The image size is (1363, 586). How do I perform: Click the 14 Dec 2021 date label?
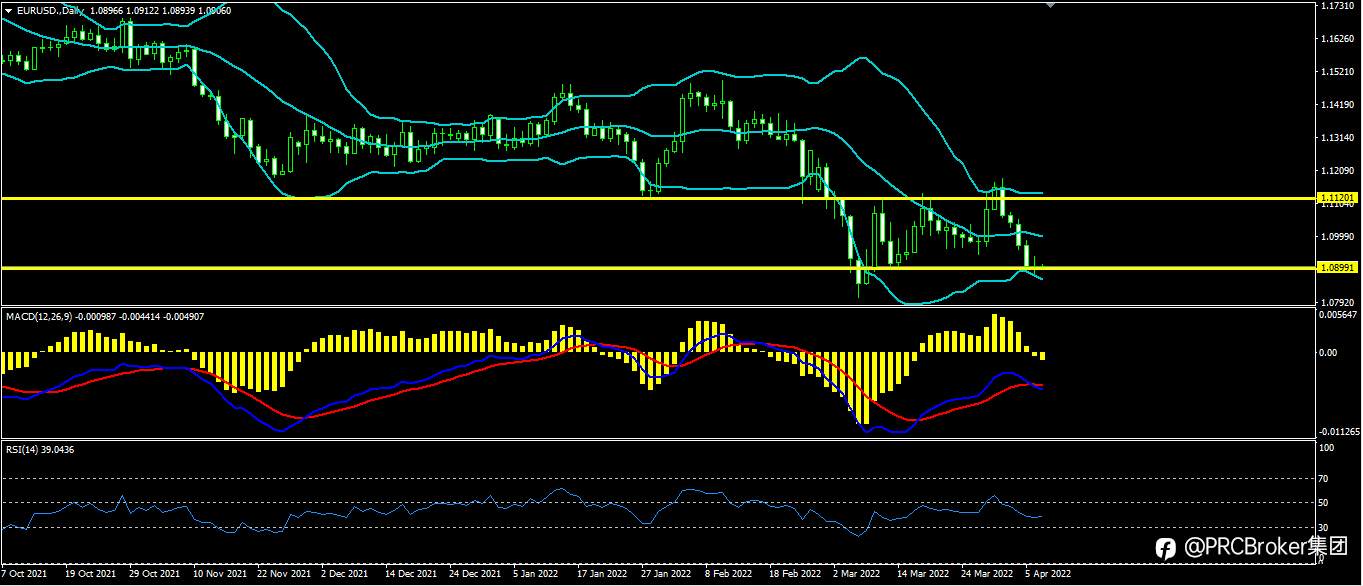click(x=411, y=575)
